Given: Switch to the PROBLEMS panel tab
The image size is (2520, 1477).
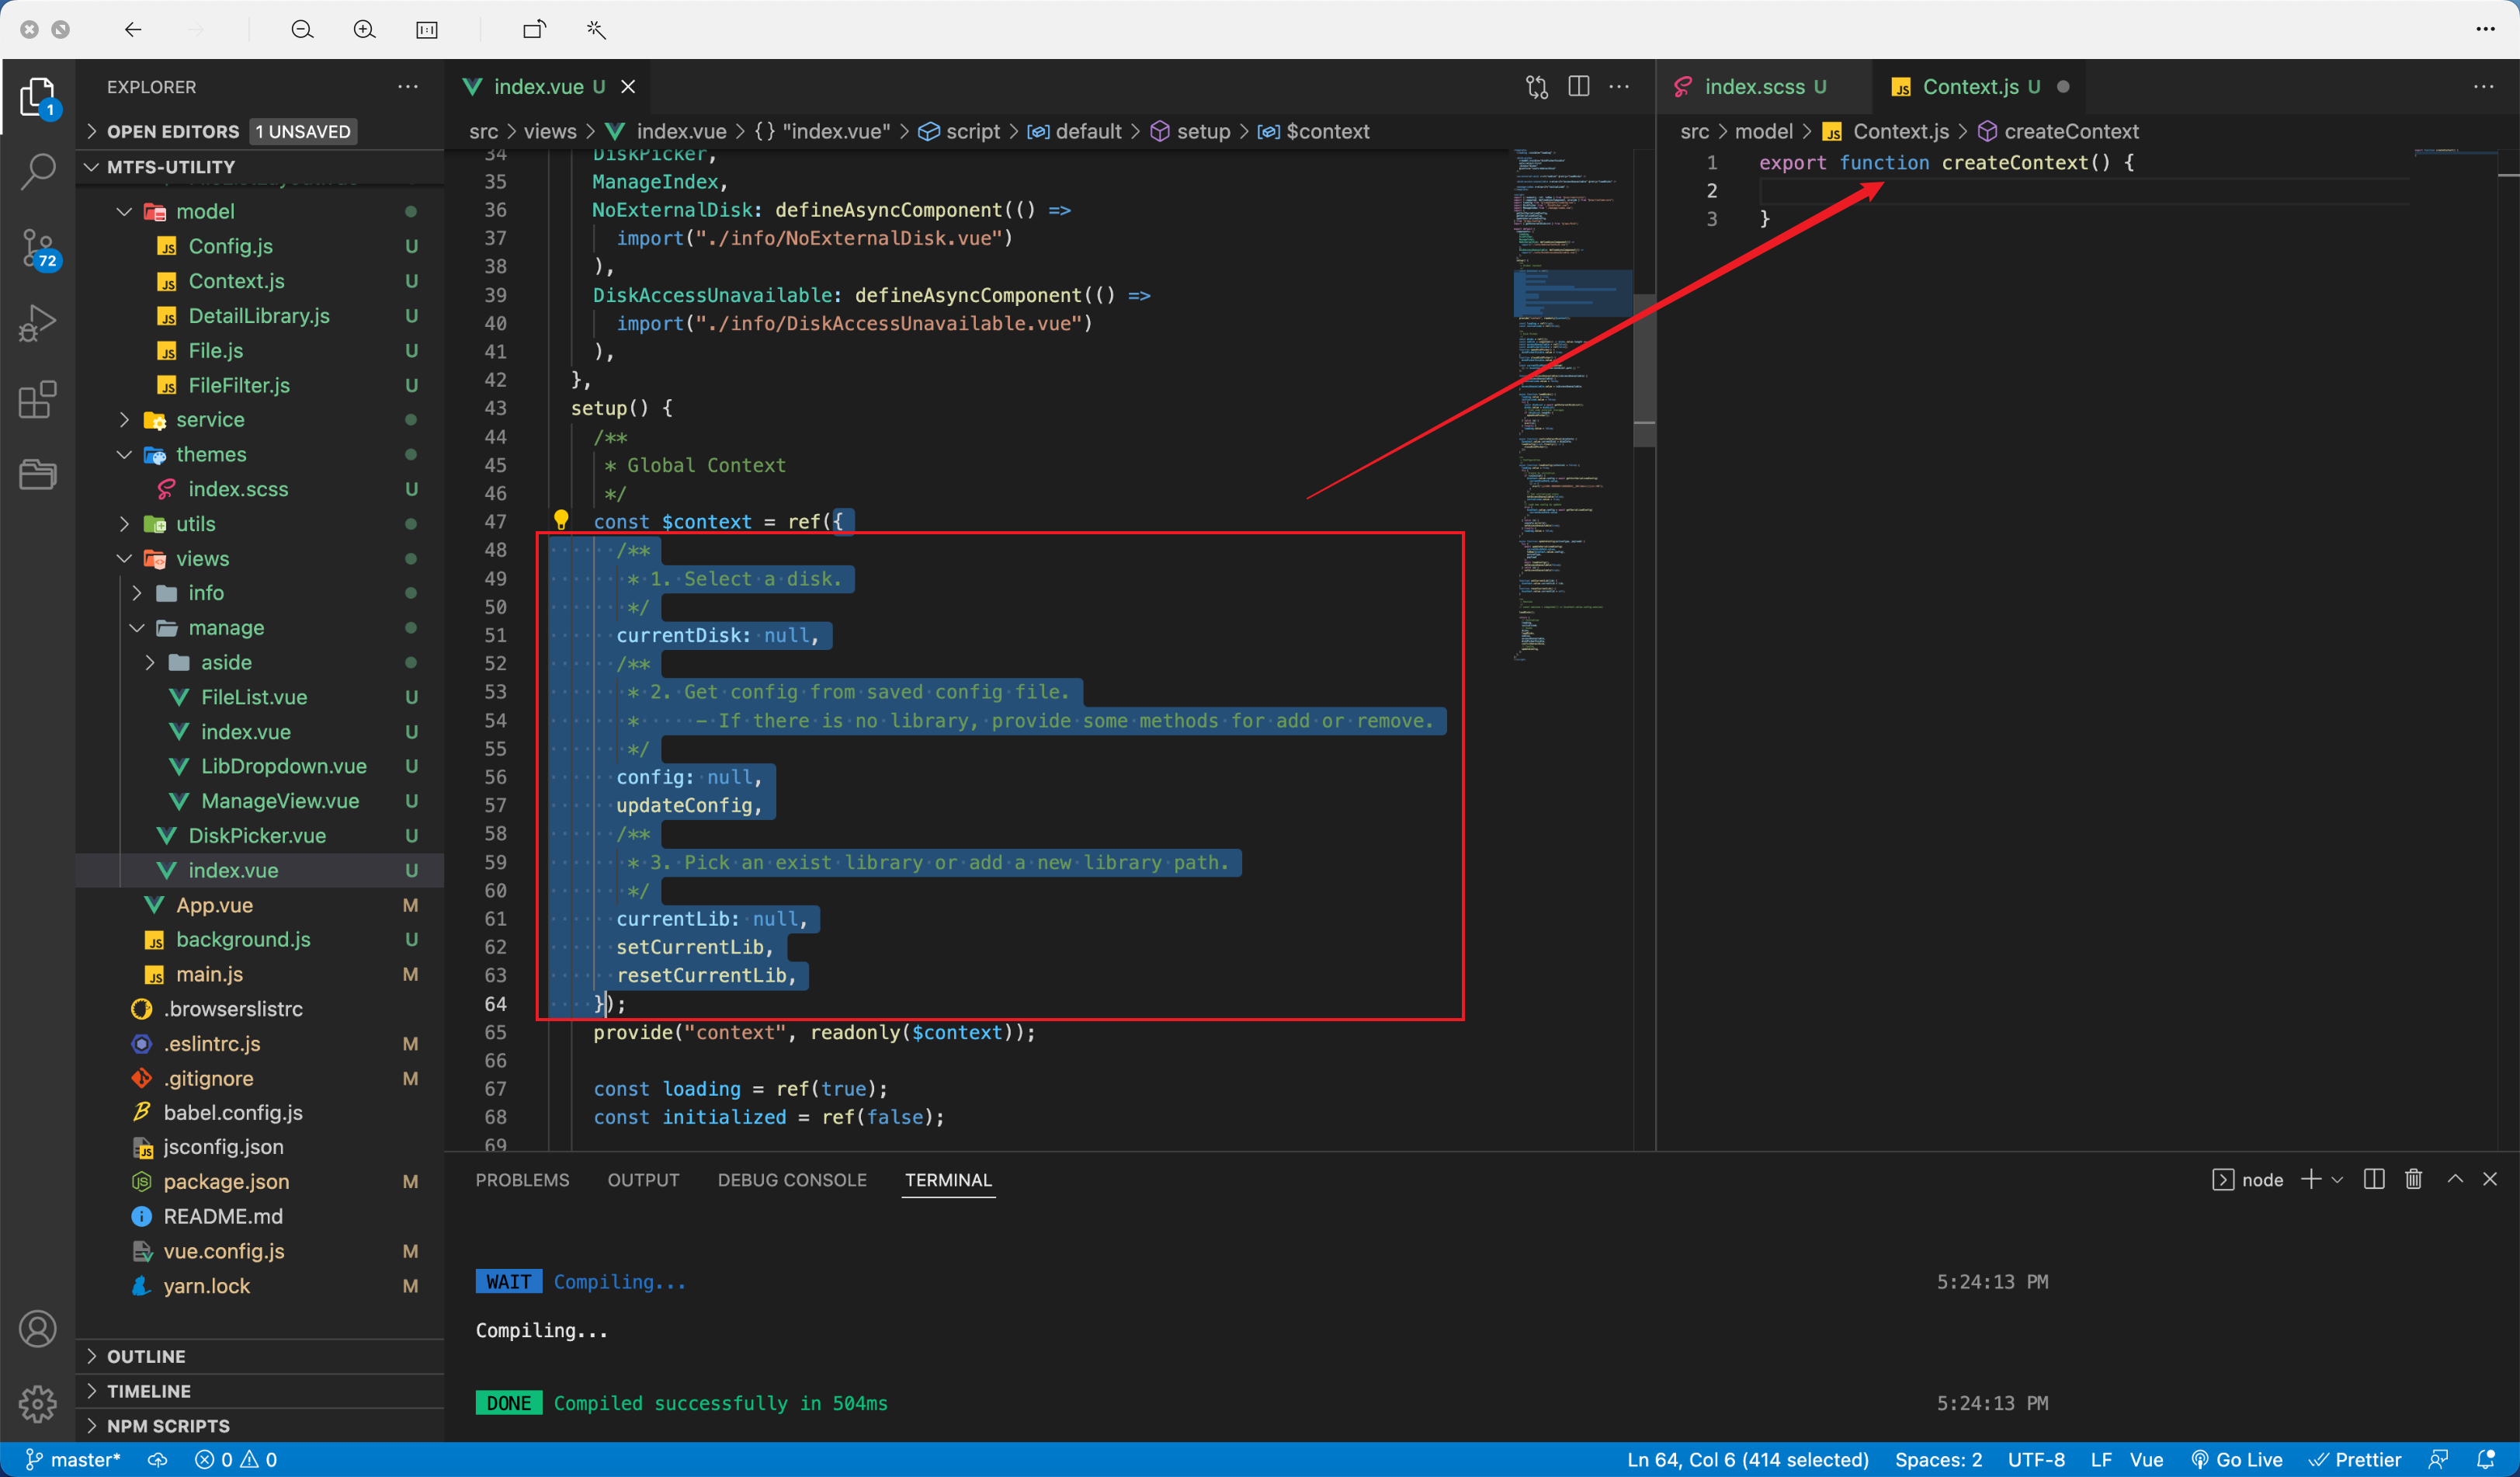Looking at the screenshot, I should point(522,1180).
